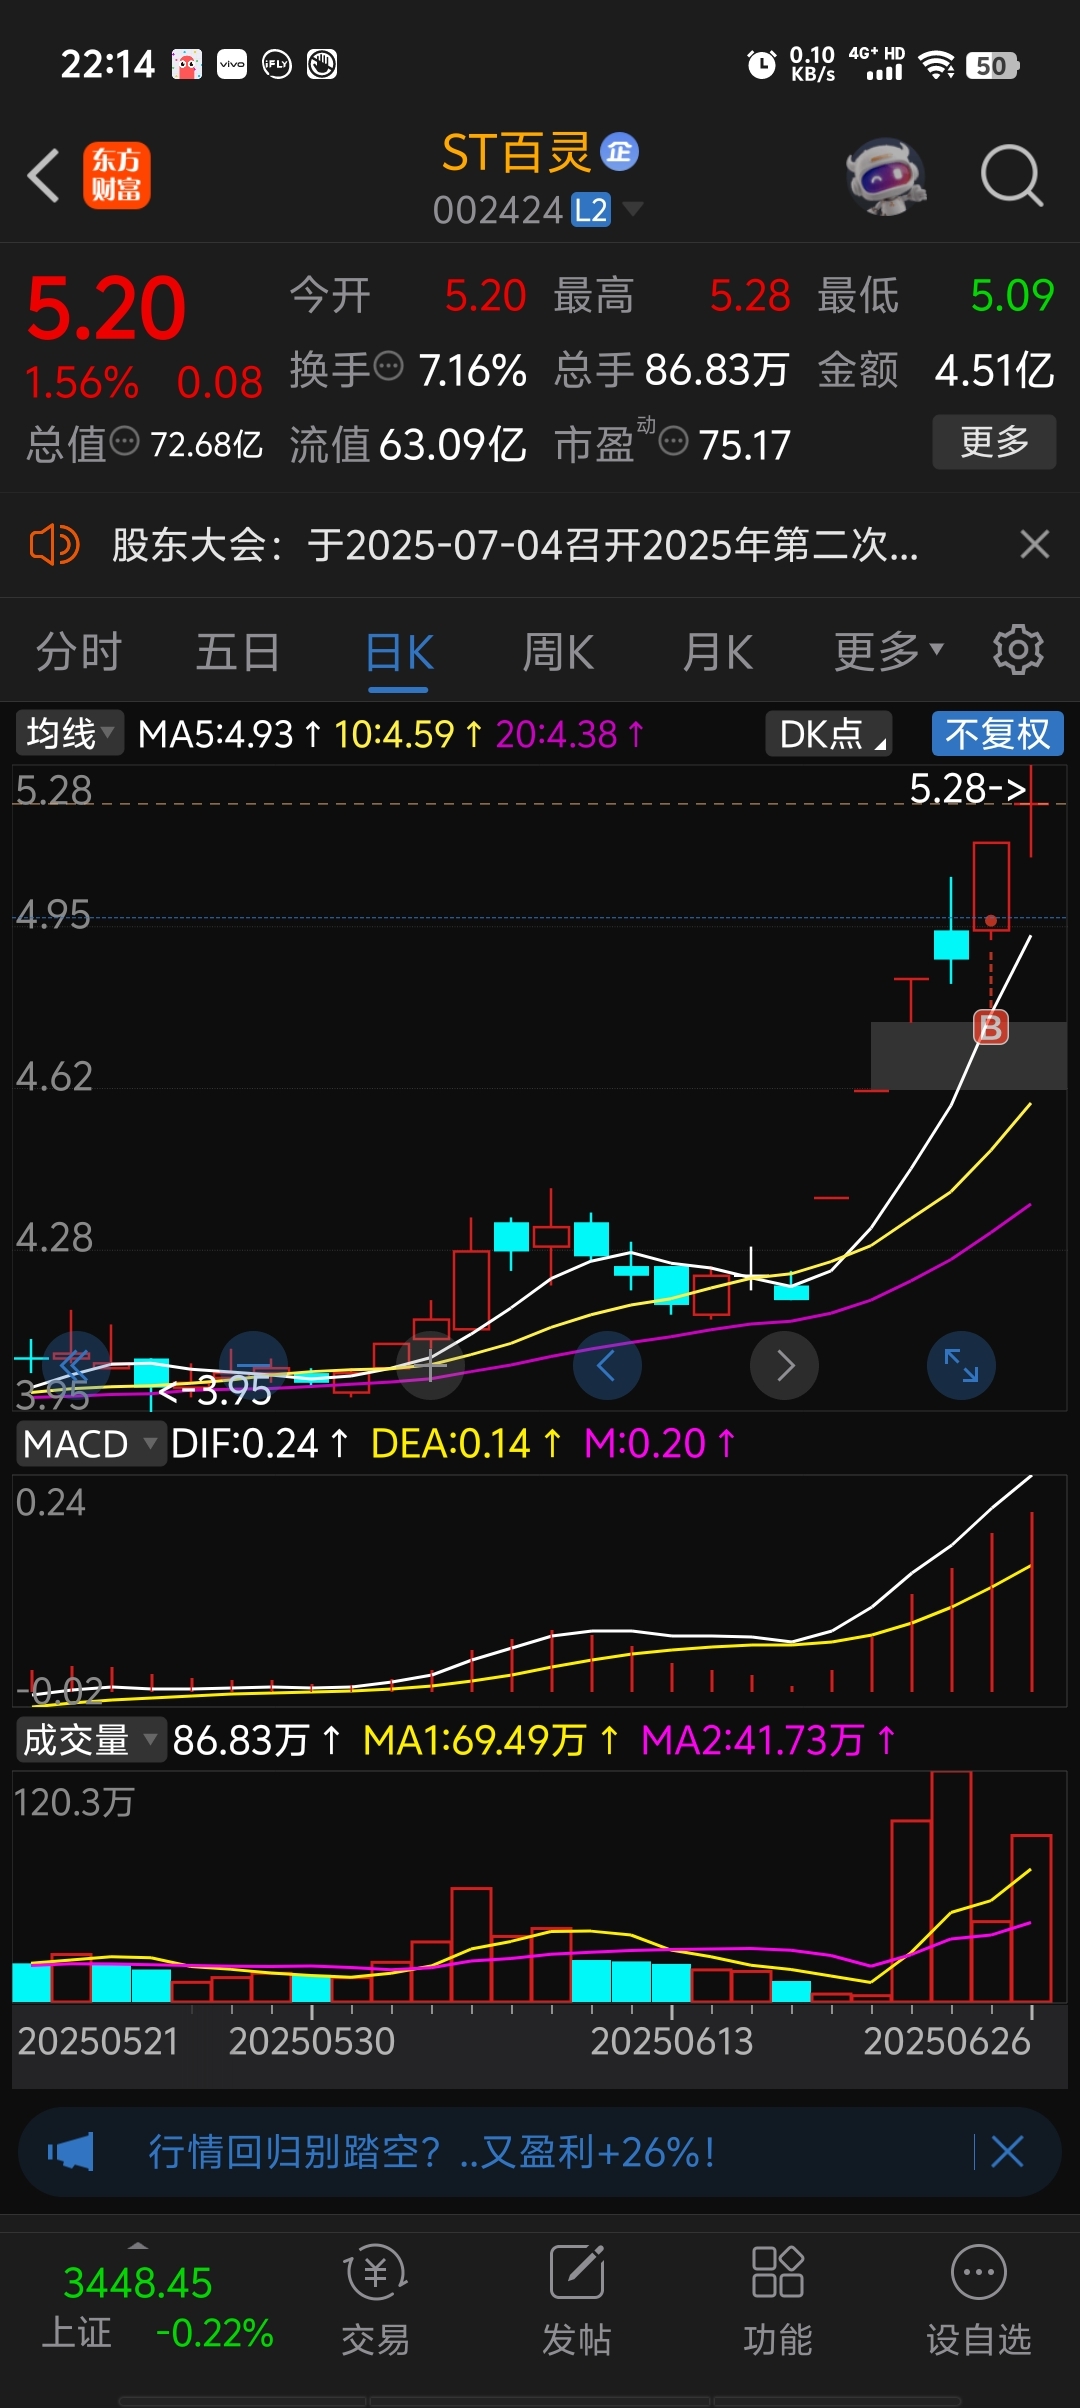Tap the 市盈 info circle icon
Screen dimensions: 1080x2408
coord(674,440)
